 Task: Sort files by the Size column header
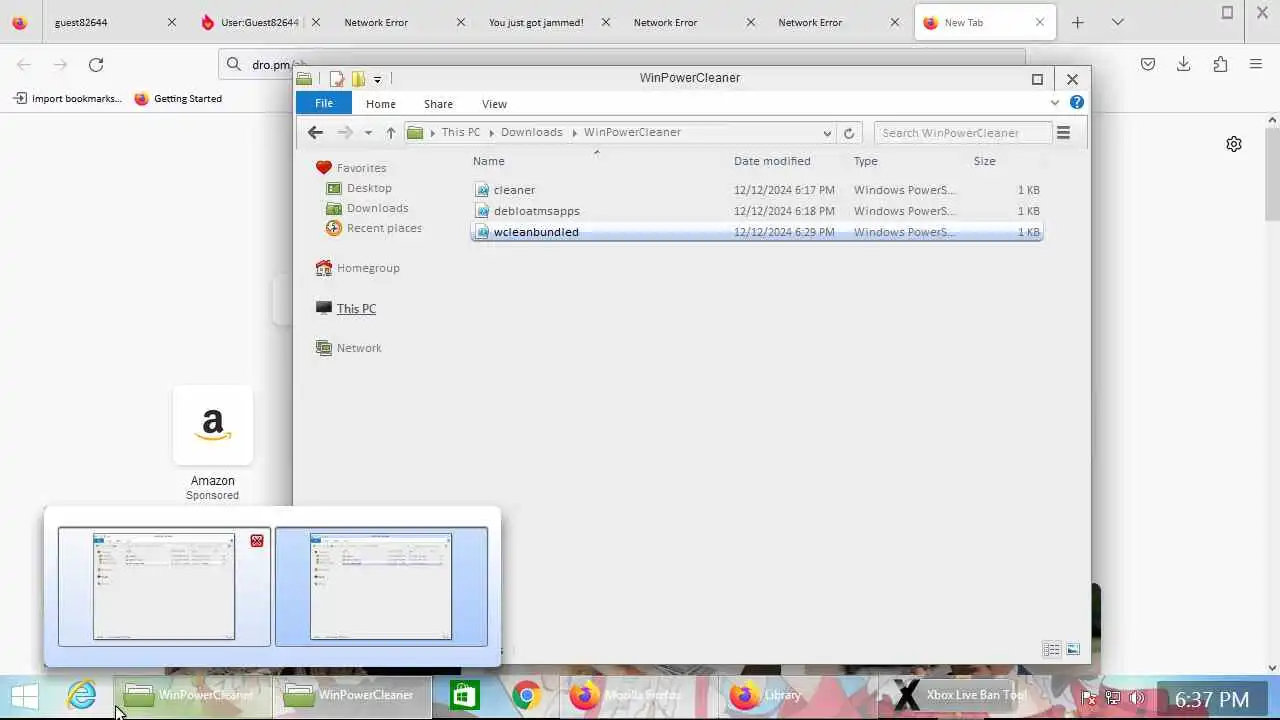click(x=984, y=161)
